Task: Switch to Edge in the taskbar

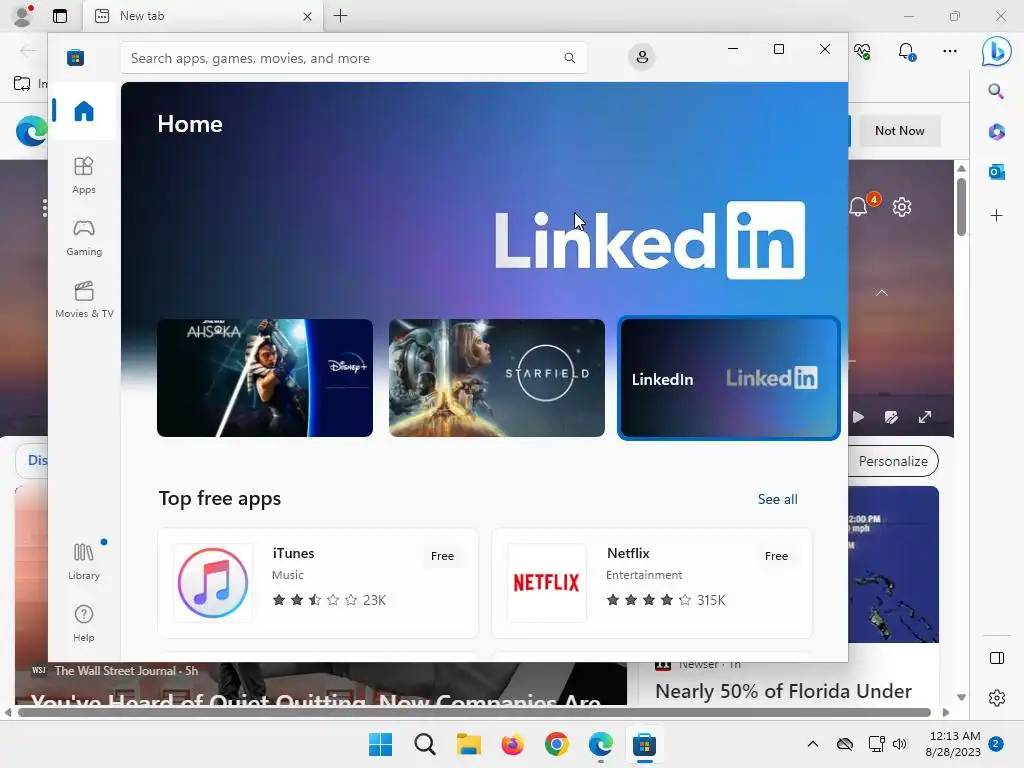Action: (x=600, y=744)
